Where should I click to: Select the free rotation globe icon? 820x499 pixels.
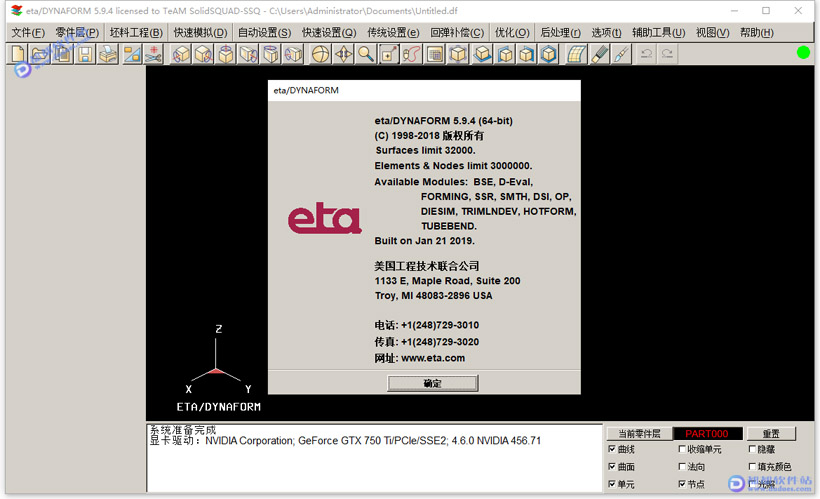coord(321,54)
